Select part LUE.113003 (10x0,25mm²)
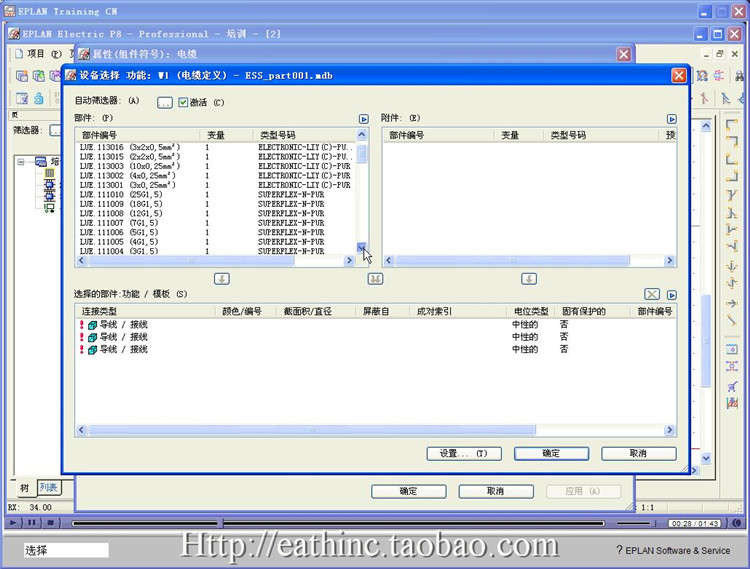The height and width of the screenshot is (569, 750). coord(215,166)
